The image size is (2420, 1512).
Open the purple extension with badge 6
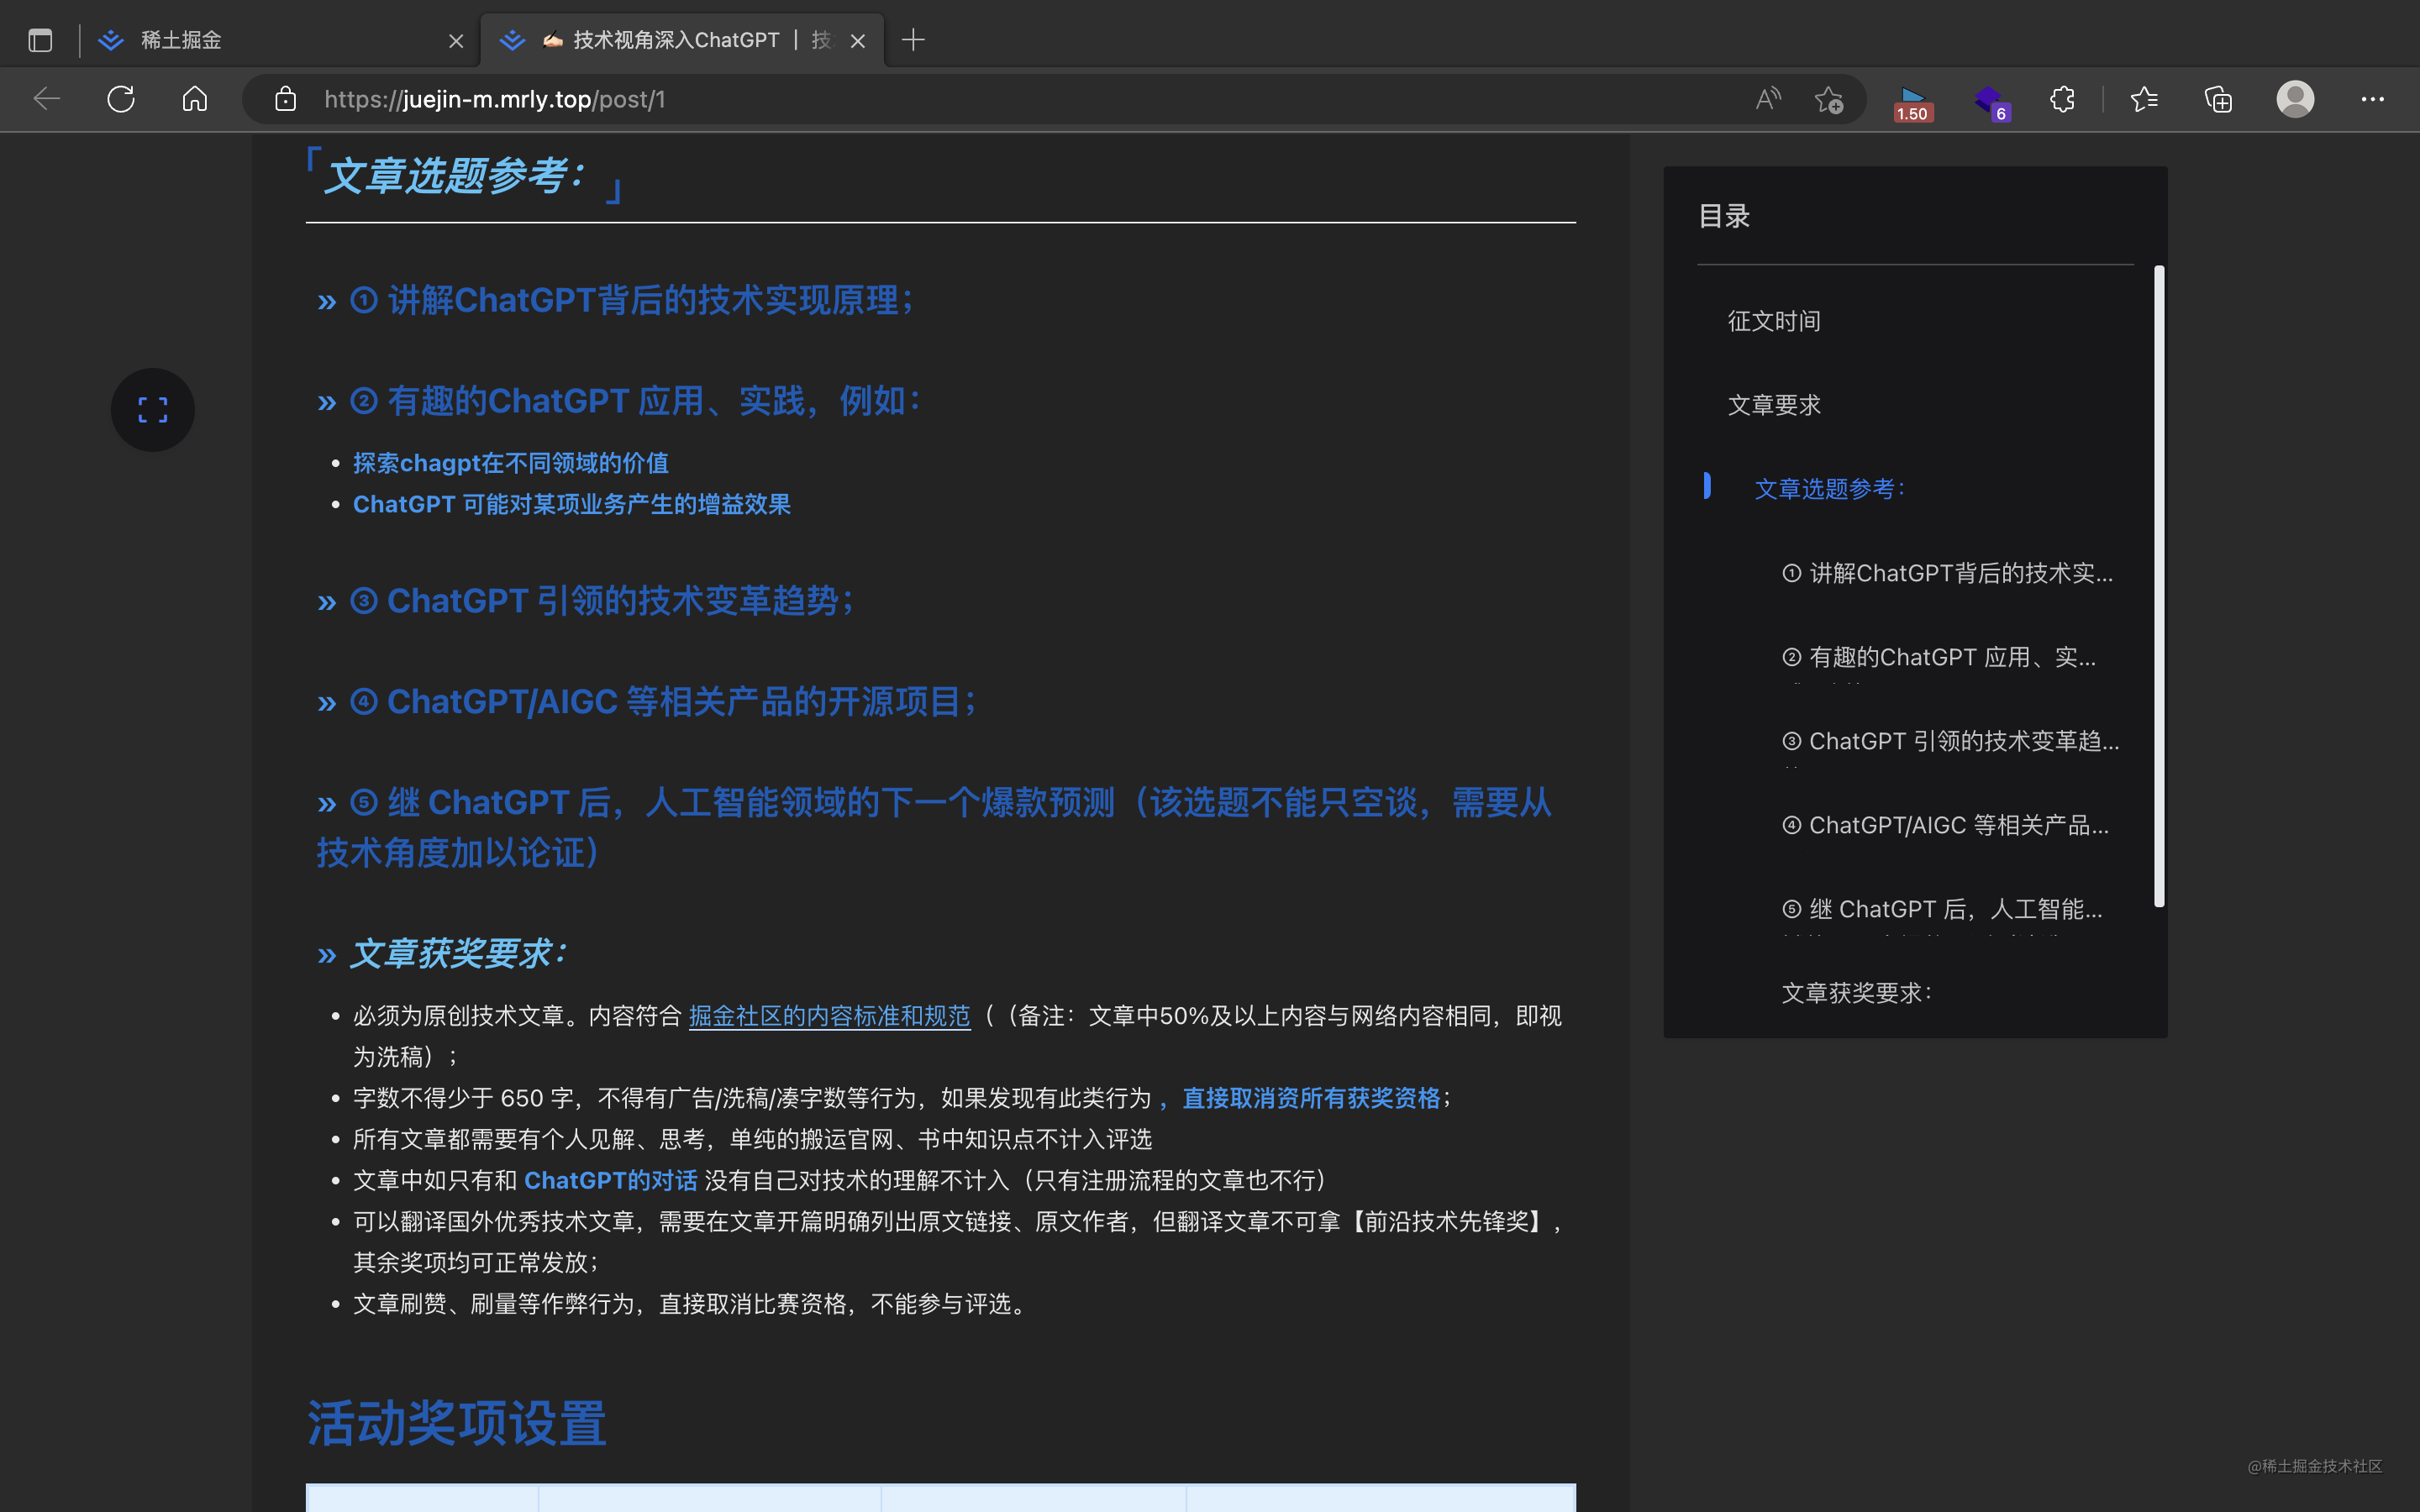(1991, 103)
